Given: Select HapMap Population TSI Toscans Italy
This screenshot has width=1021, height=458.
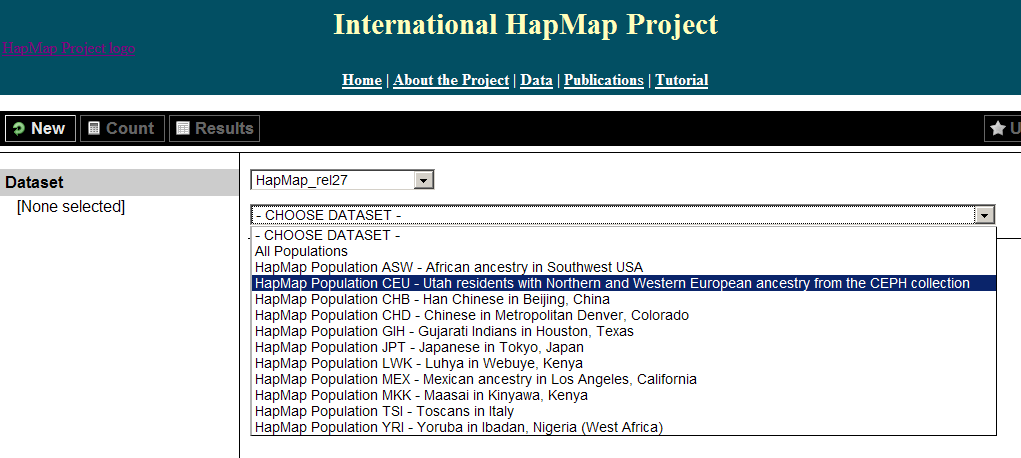Looking at the screenshot, I should coord(623,411).
